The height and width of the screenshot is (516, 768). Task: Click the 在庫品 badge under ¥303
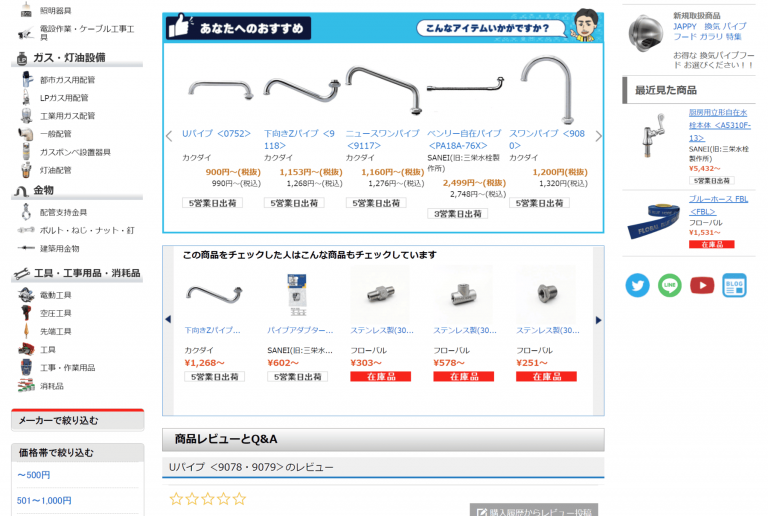point(381,376)
